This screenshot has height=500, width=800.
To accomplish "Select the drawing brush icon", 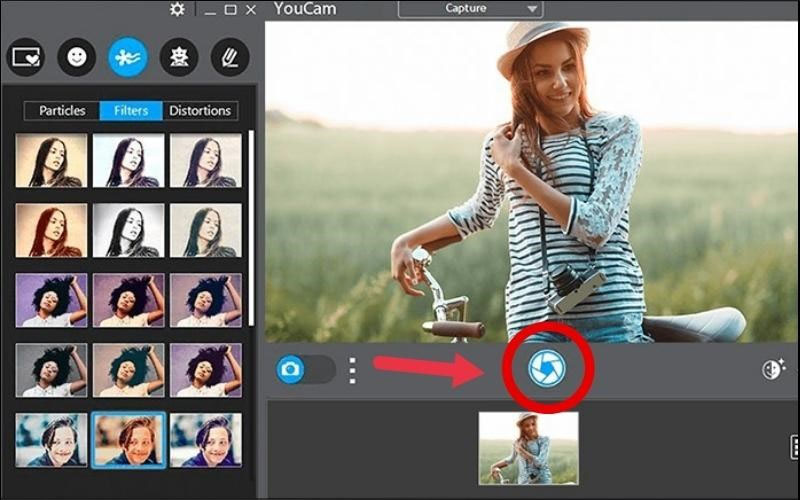I will [230, 57].
